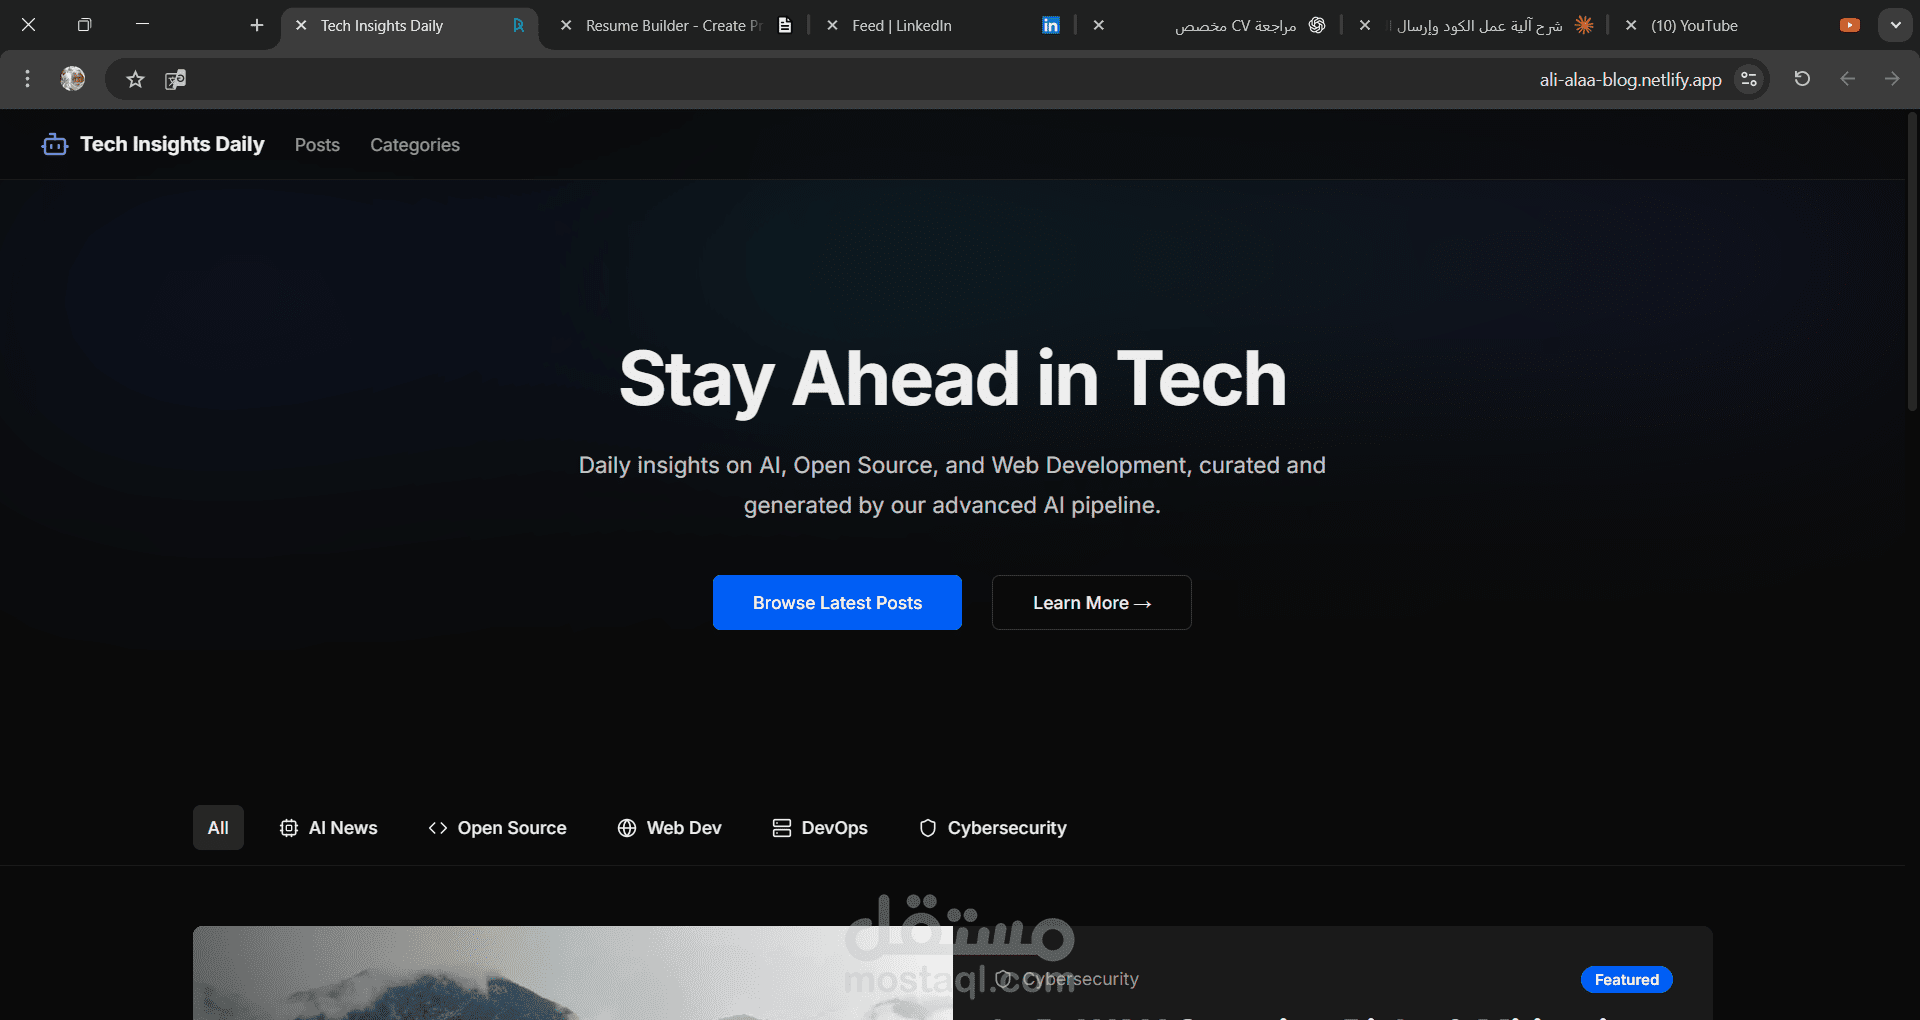Viewport: 1920px width, 1020px height.
Task: Close the مراجعة CV مخصص tab
Action: click(1098, 26)
